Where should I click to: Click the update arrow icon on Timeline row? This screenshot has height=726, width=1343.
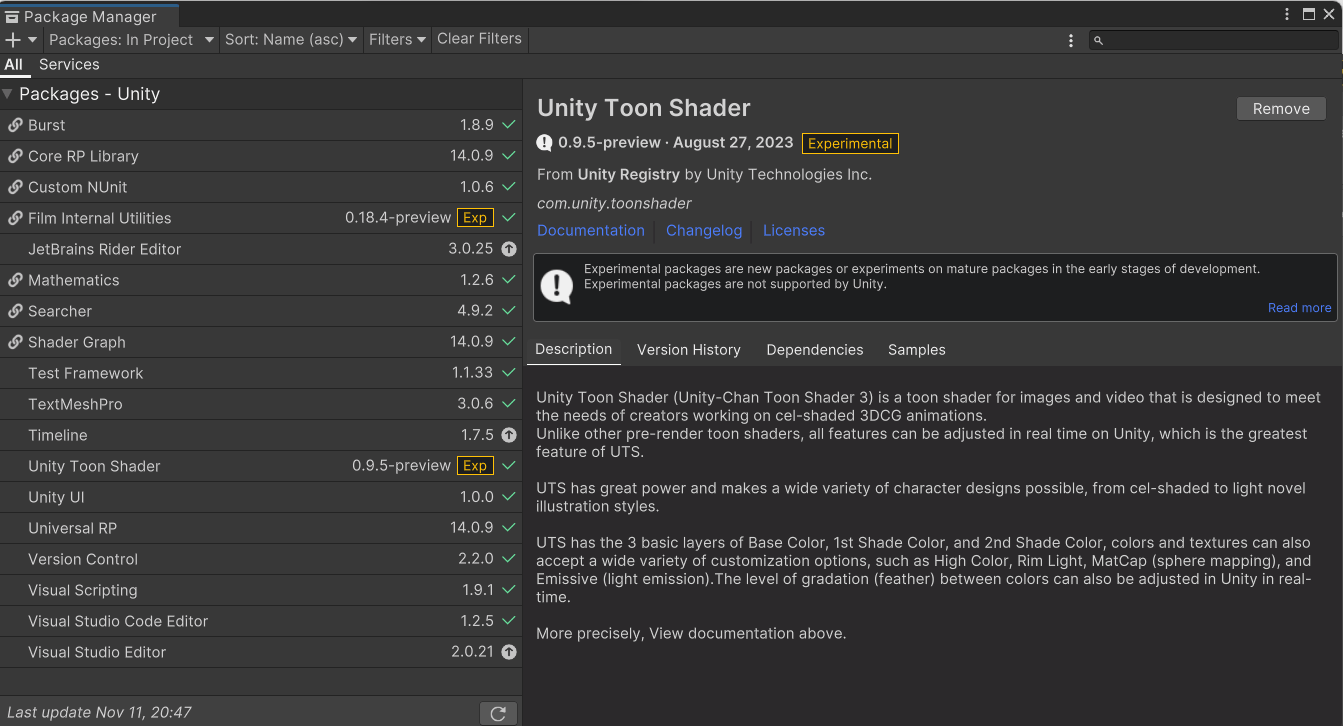[x=509, y=435]
